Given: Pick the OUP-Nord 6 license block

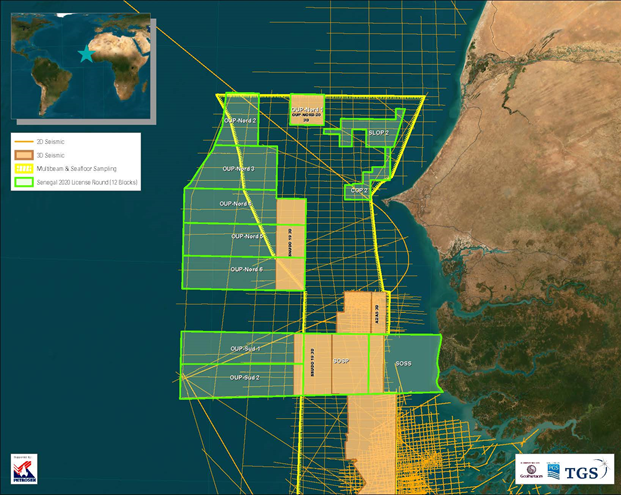Looking at the screenshot, I should coord(246,269).
